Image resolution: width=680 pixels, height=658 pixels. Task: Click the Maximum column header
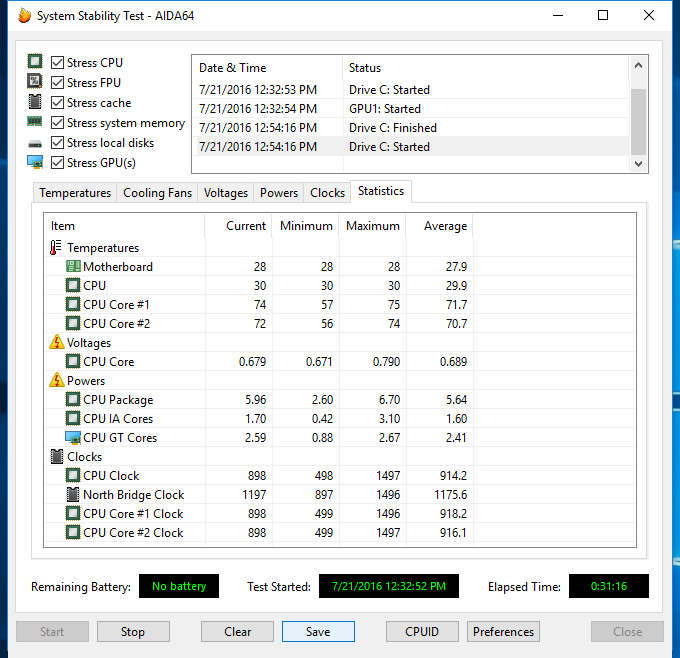pyautogui.click(x=372, y=226)
